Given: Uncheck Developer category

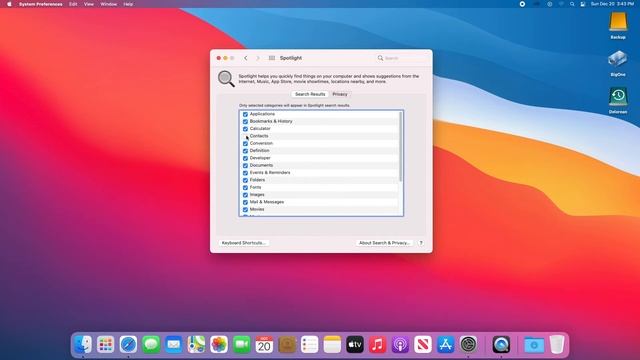Looking at the screenshot, I should (x=245, y=158).
